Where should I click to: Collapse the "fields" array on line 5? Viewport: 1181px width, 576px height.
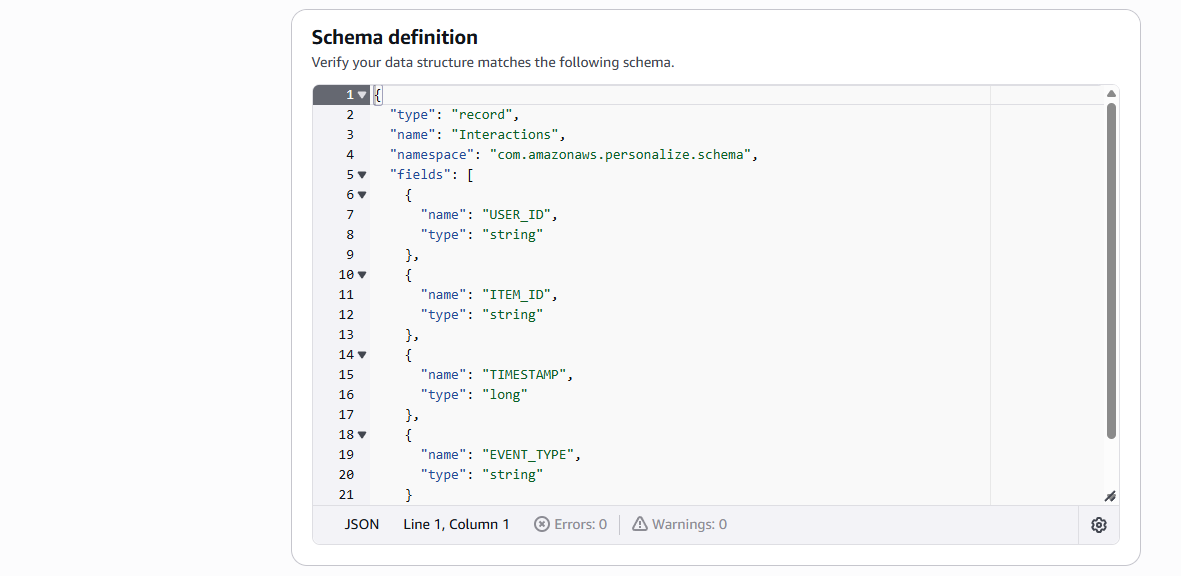coord(362,175)
